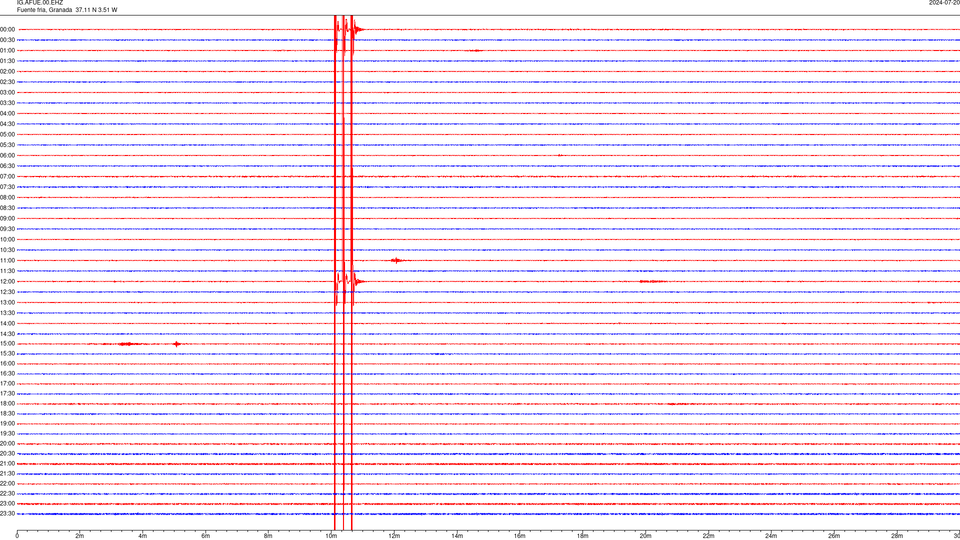Select the 15:00 time label
The height and width of the screenshot is (540, 960).
coord(7,344)
